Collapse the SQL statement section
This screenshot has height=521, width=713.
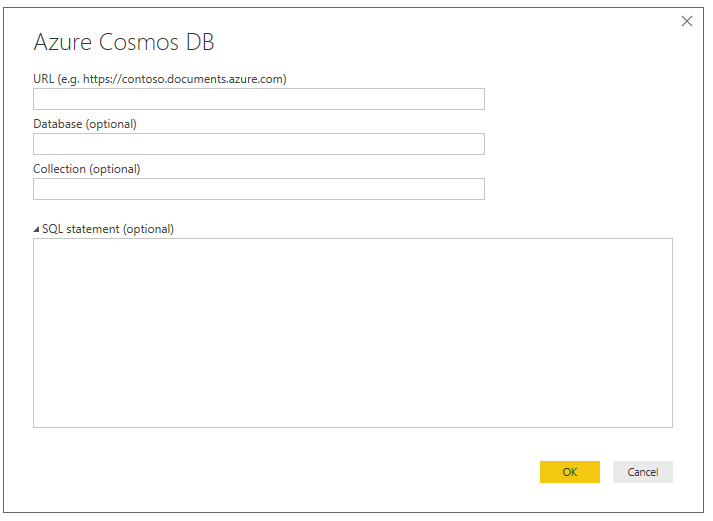click(36, 230)
